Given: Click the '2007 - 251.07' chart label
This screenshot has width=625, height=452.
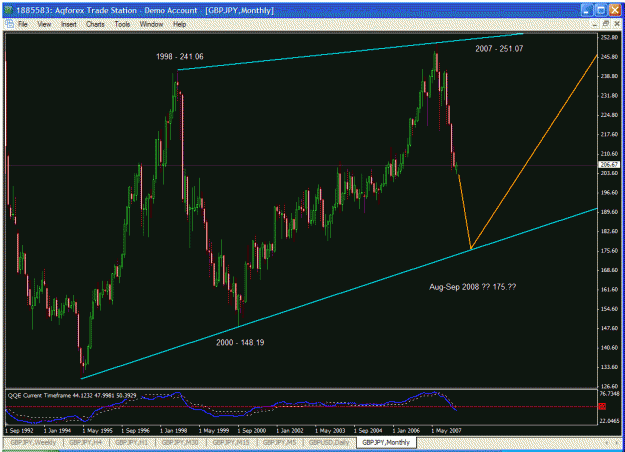Looking at the screenshot, I should tap(499, 49).
